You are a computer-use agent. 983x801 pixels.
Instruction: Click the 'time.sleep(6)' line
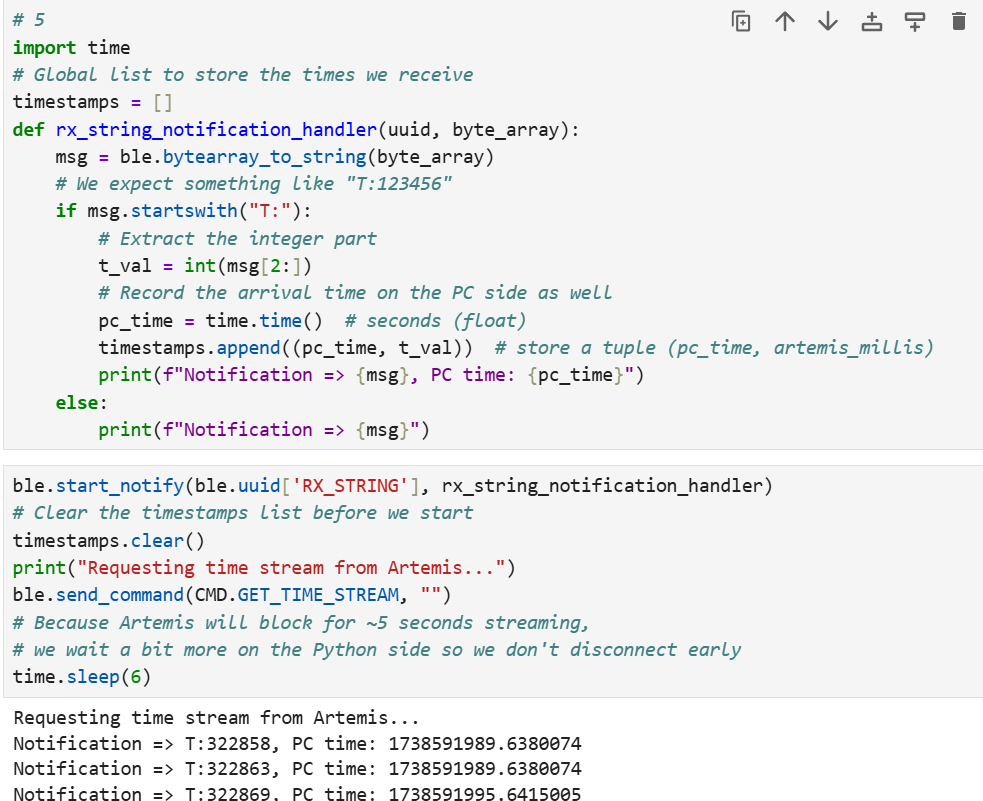pyautogui.click(x=81, y=677)
